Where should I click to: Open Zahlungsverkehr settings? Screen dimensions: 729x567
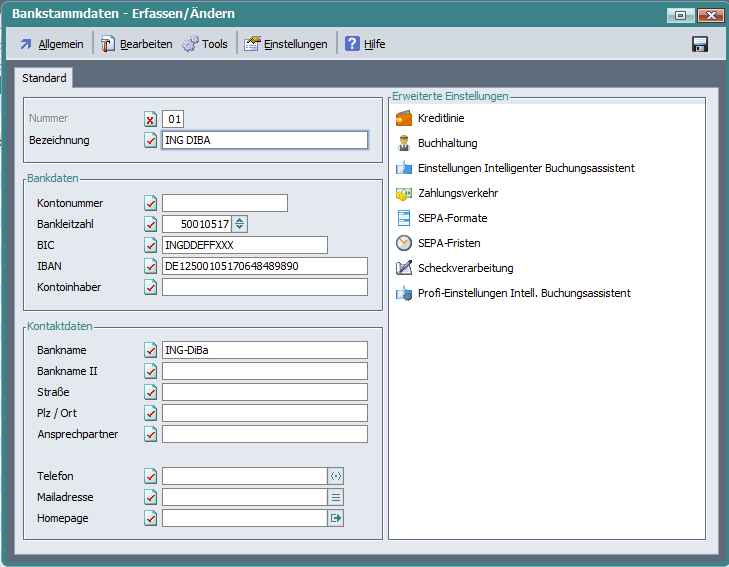[457, 193]
